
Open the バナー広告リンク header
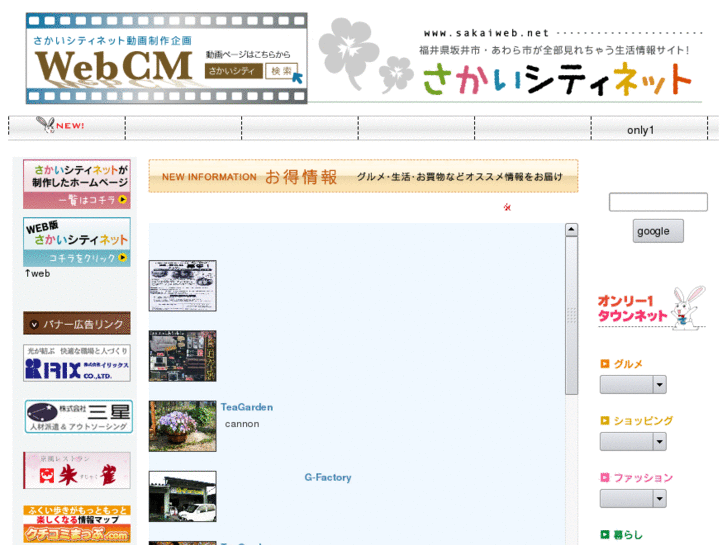point(77,323)
